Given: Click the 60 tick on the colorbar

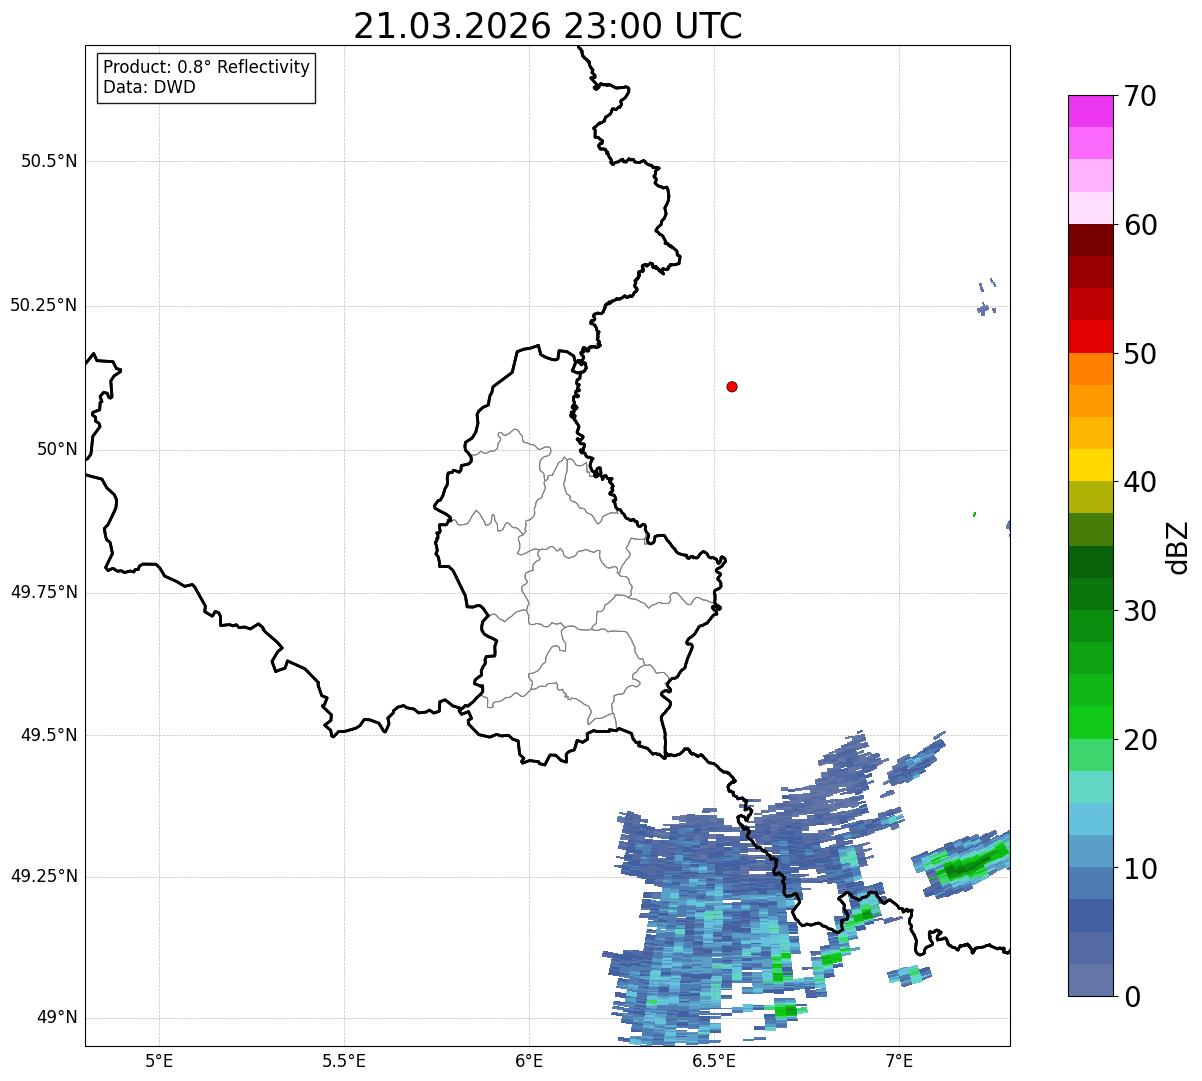Looking at the screenshot, I should pyautogui.click(x=1140, y=225).
